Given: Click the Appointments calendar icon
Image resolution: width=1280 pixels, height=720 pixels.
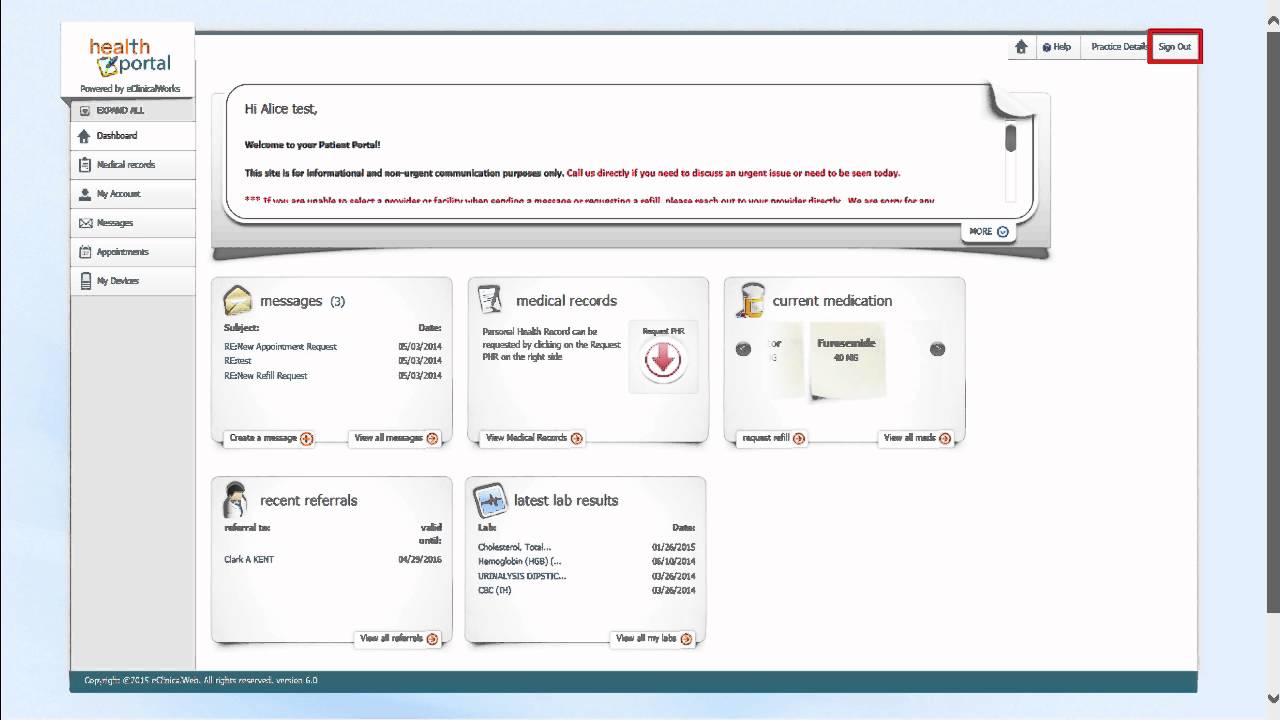Looking at the screenshot, I should coord(85,252).
